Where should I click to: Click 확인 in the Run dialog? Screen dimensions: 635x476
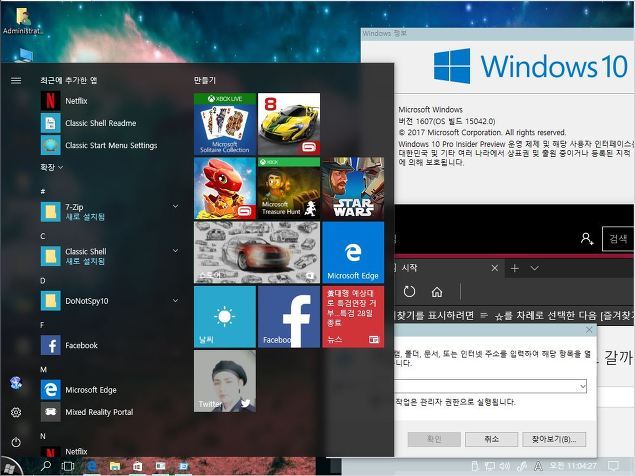pyautogui.click(x=434, y=439)
